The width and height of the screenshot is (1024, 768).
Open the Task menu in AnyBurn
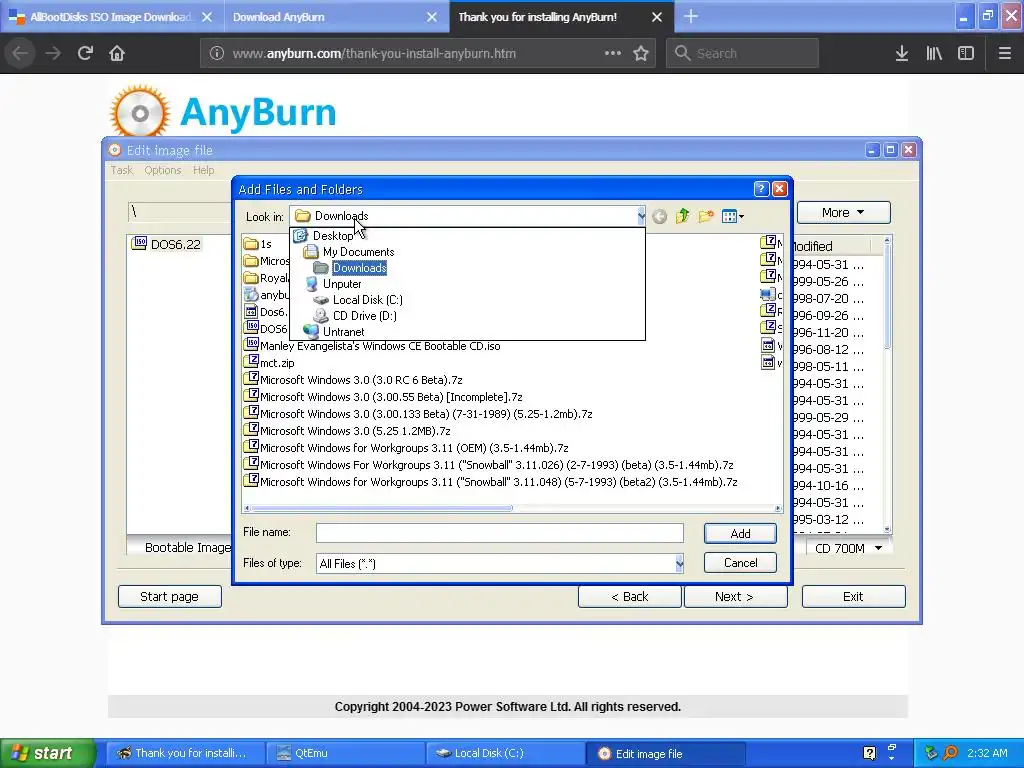(x=121, y=170)
